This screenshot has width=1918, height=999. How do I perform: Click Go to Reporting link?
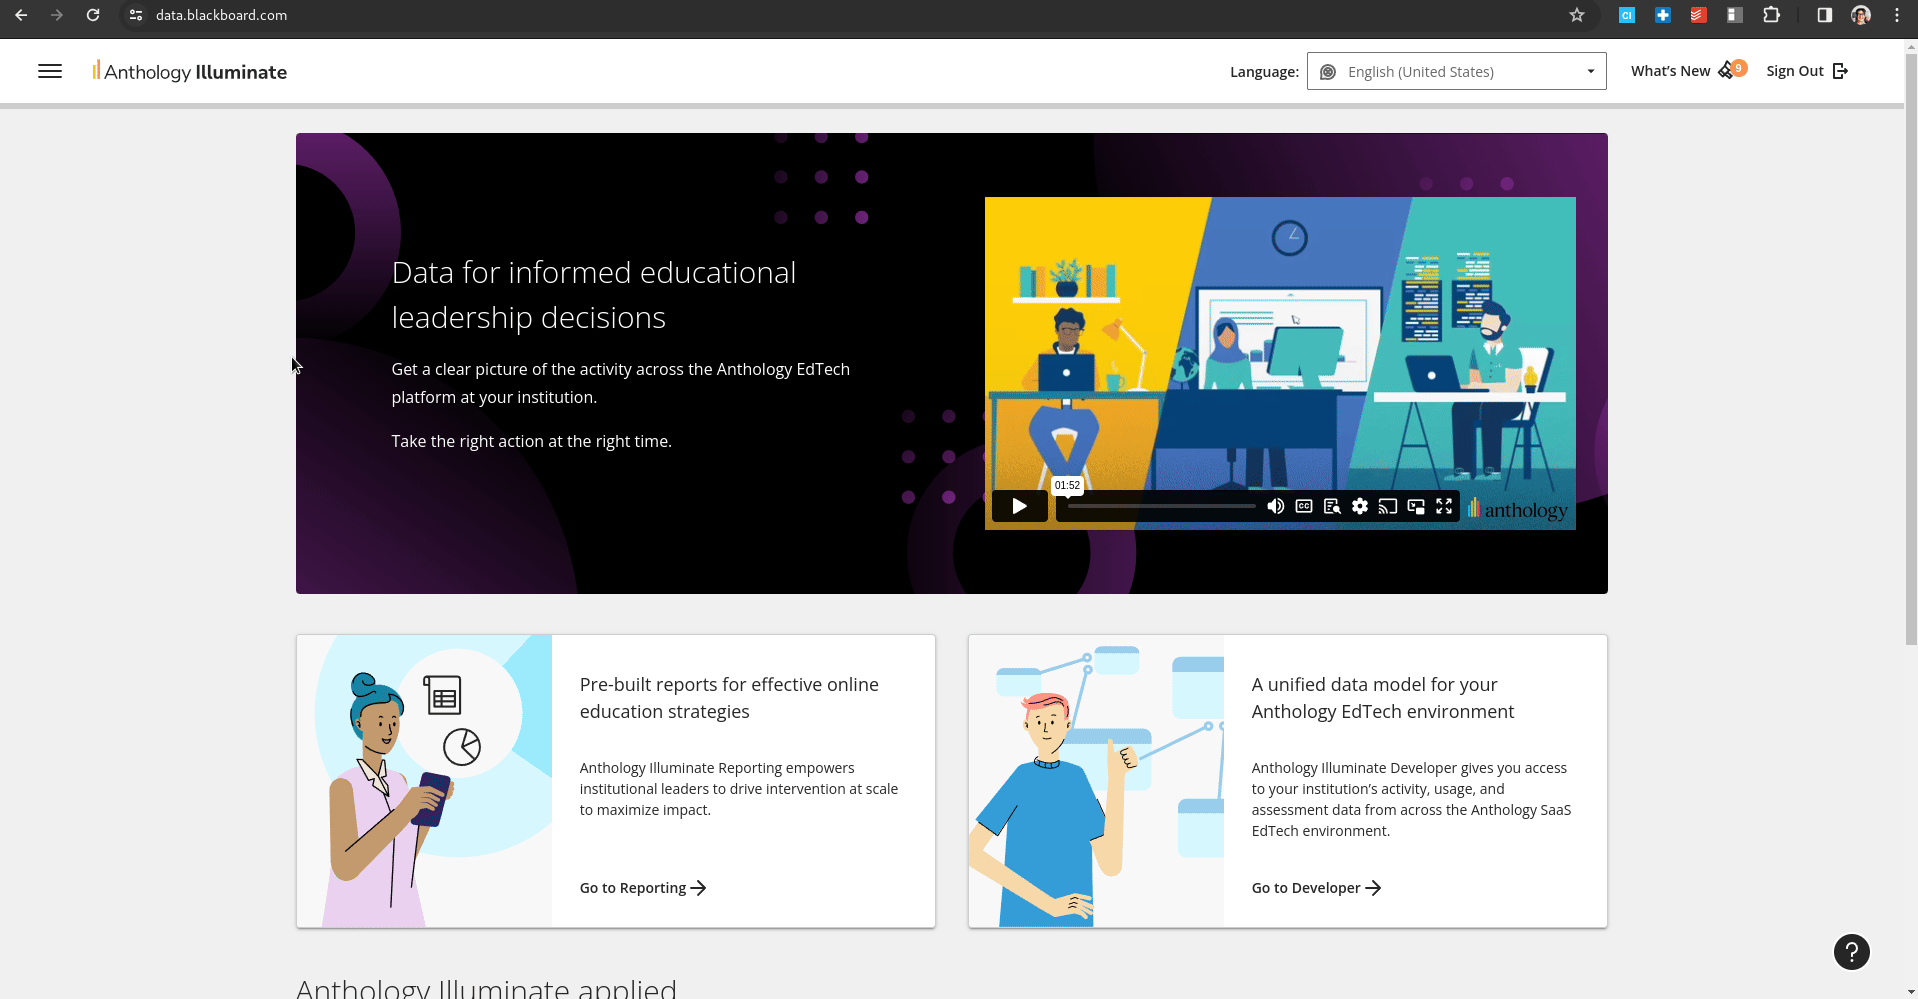click(643, 888)
